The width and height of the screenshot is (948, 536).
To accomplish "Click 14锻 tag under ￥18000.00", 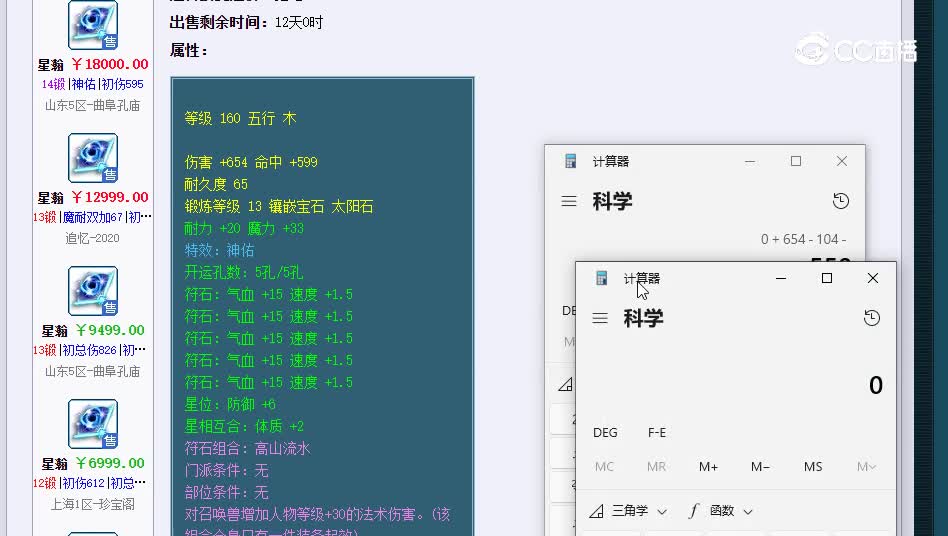I will [x=53, y=84].
